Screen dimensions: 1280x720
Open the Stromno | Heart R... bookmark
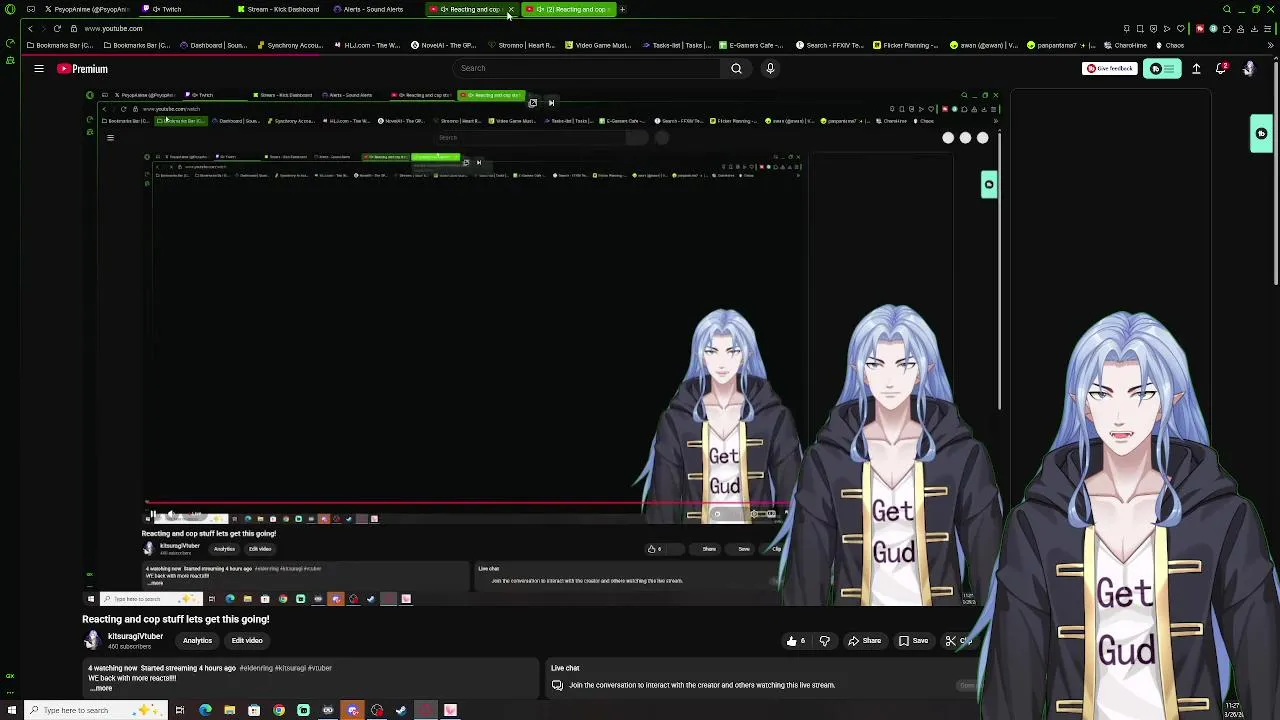click(521, 45)
